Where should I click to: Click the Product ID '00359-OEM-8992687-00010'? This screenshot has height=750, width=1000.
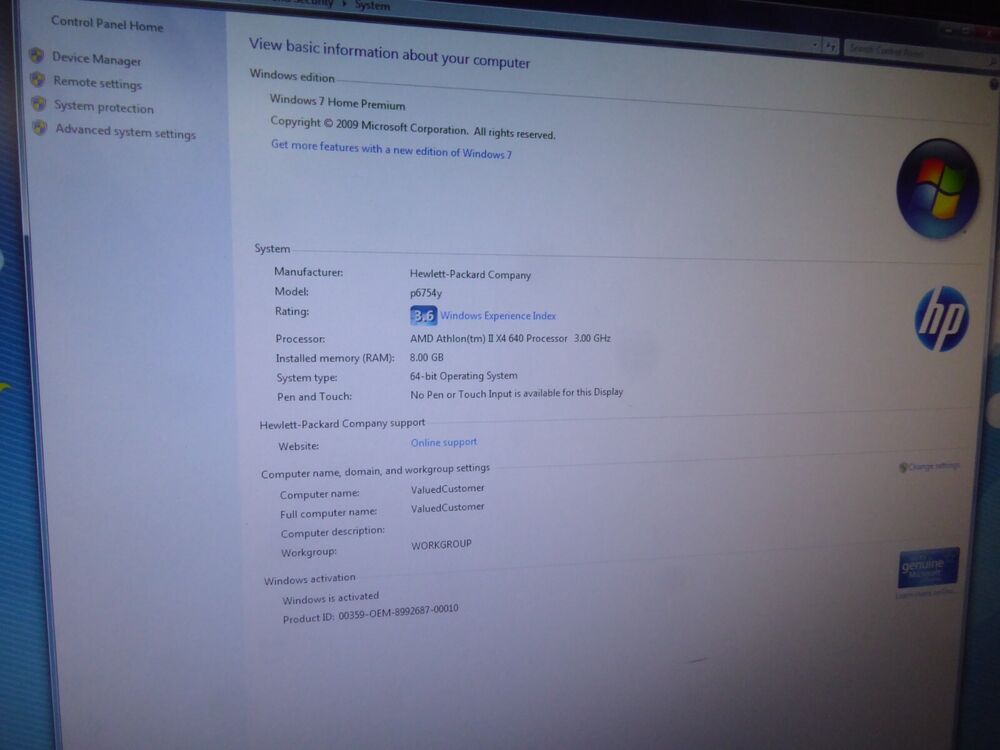tap(398, 612)
